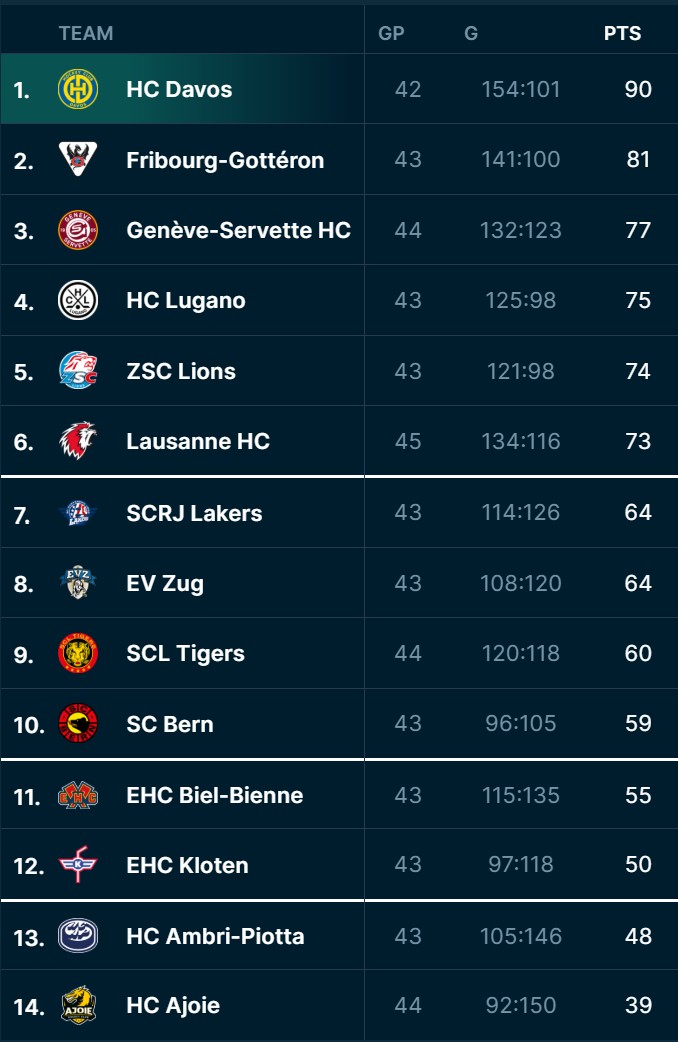Click the HC Davos team logo
This screenshot has width=678, height=1042.
pos(78,89)
